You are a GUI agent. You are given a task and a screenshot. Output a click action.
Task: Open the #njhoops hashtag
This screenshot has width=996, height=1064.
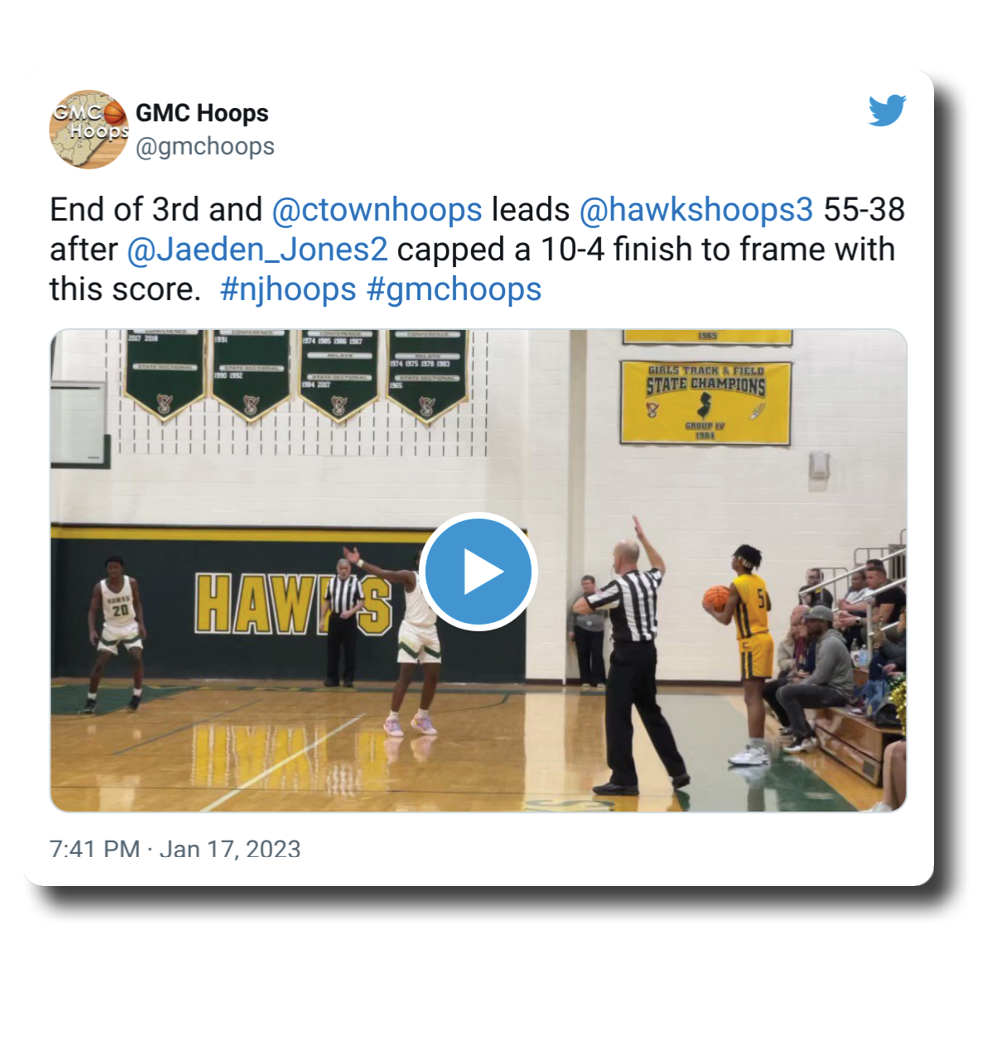pos(288,289)
